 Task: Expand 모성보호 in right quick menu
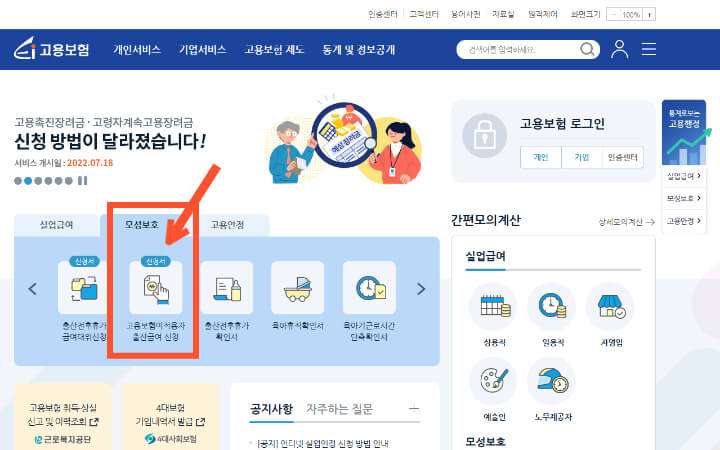(684, 198)
